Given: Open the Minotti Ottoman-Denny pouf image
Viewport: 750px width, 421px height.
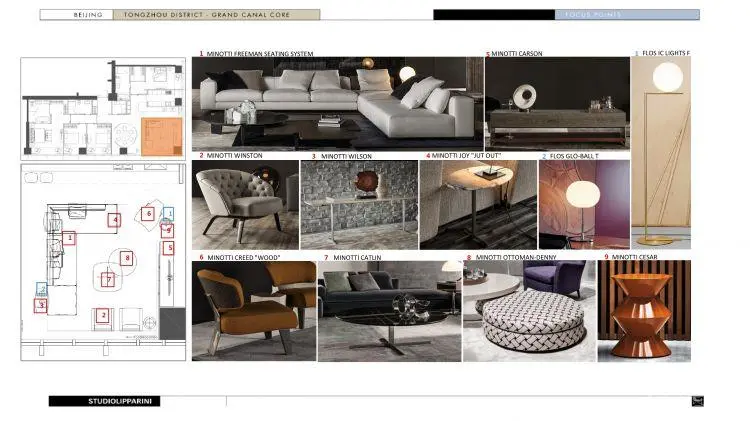Looking at the screenshot, I should pos(529,310).
